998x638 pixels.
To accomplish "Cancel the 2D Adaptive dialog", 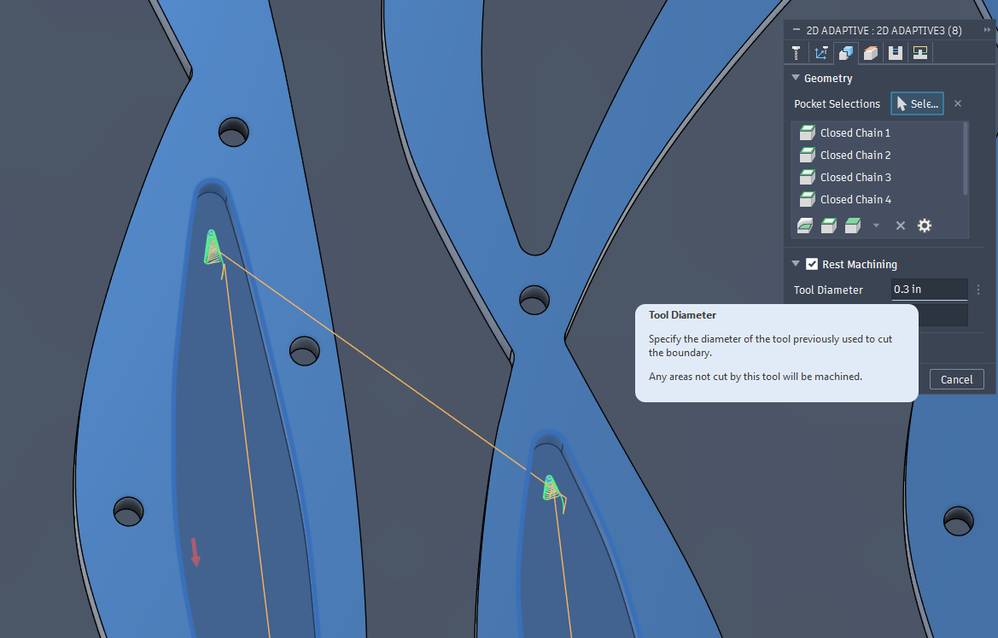I will [x=957, y=379].
